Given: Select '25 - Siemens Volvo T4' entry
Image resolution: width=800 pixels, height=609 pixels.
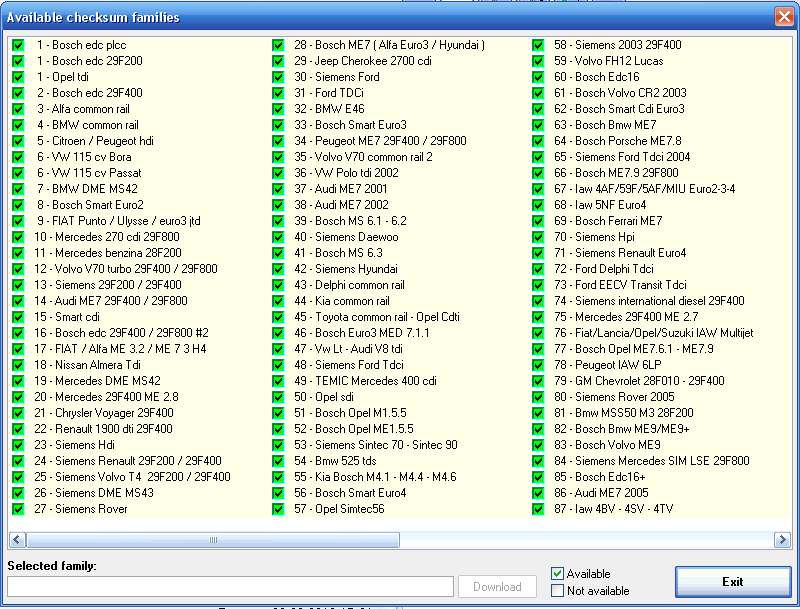Looking at the screenshot, I should point(132,477).
